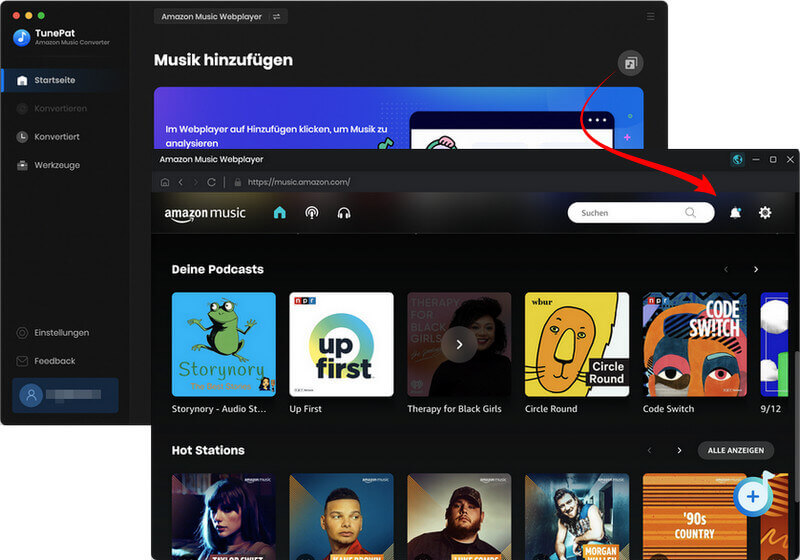This screenshot has width=800, height=560.
Task: Click the arrow on Therapy for Black Girls cover
Action: pos(459,344)
